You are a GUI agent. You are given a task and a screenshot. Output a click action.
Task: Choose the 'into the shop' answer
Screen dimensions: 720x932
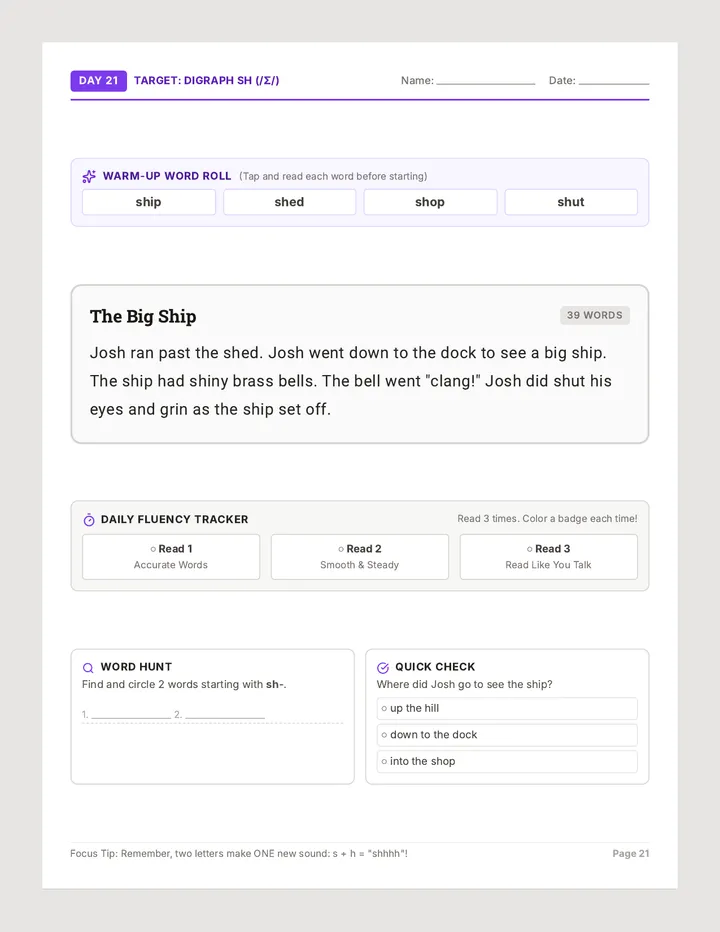(x=507, y=761)
